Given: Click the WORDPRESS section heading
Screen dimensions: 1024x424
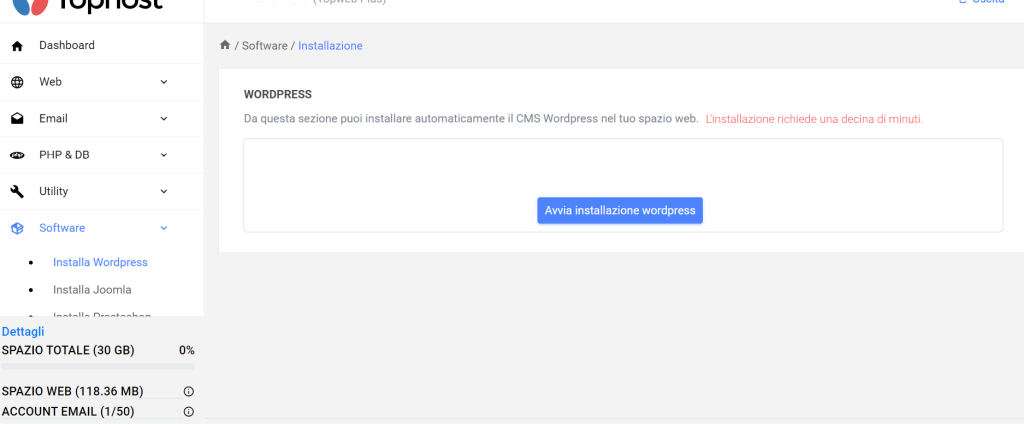Looking at the screenshot, I should click(278, 94).
